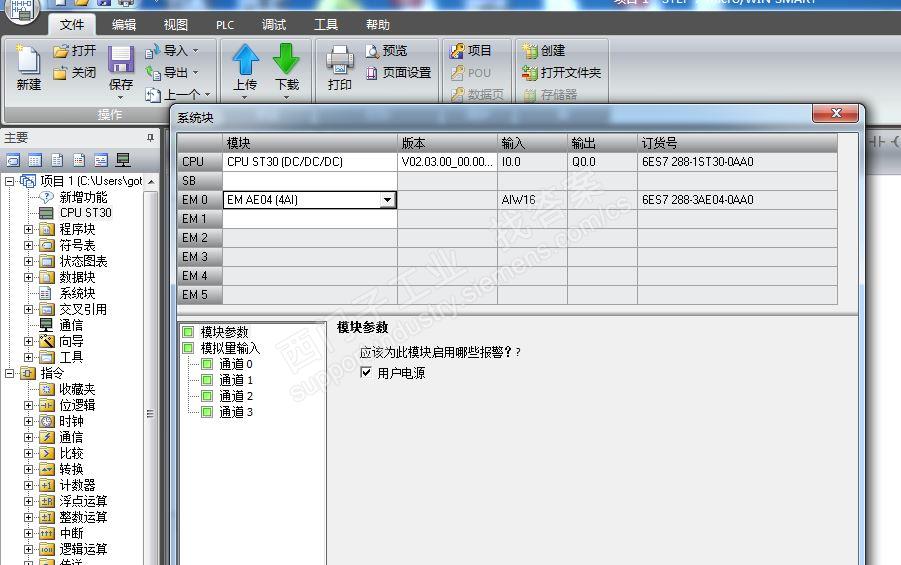Open the 视图 ribbon tab
The image size is (901, 565).
tap(175, 25)
